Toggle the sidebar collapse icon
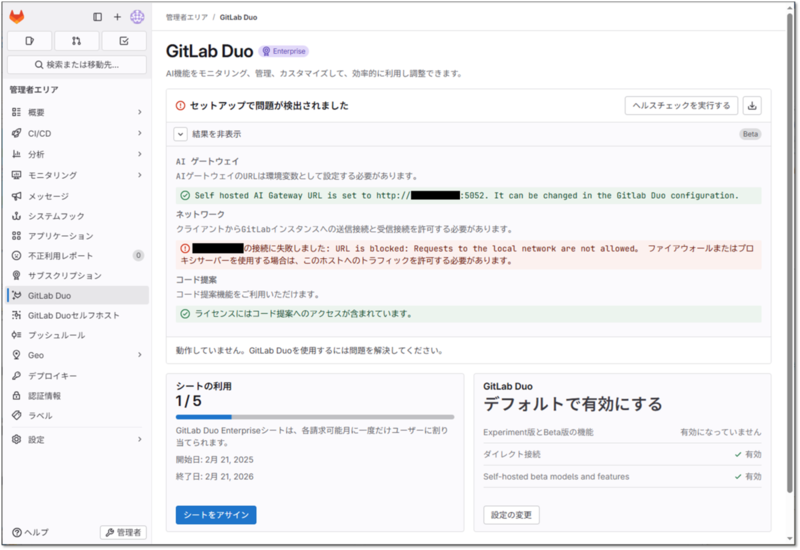The width and height of the screenshot is (800, 550). [97, 17]
